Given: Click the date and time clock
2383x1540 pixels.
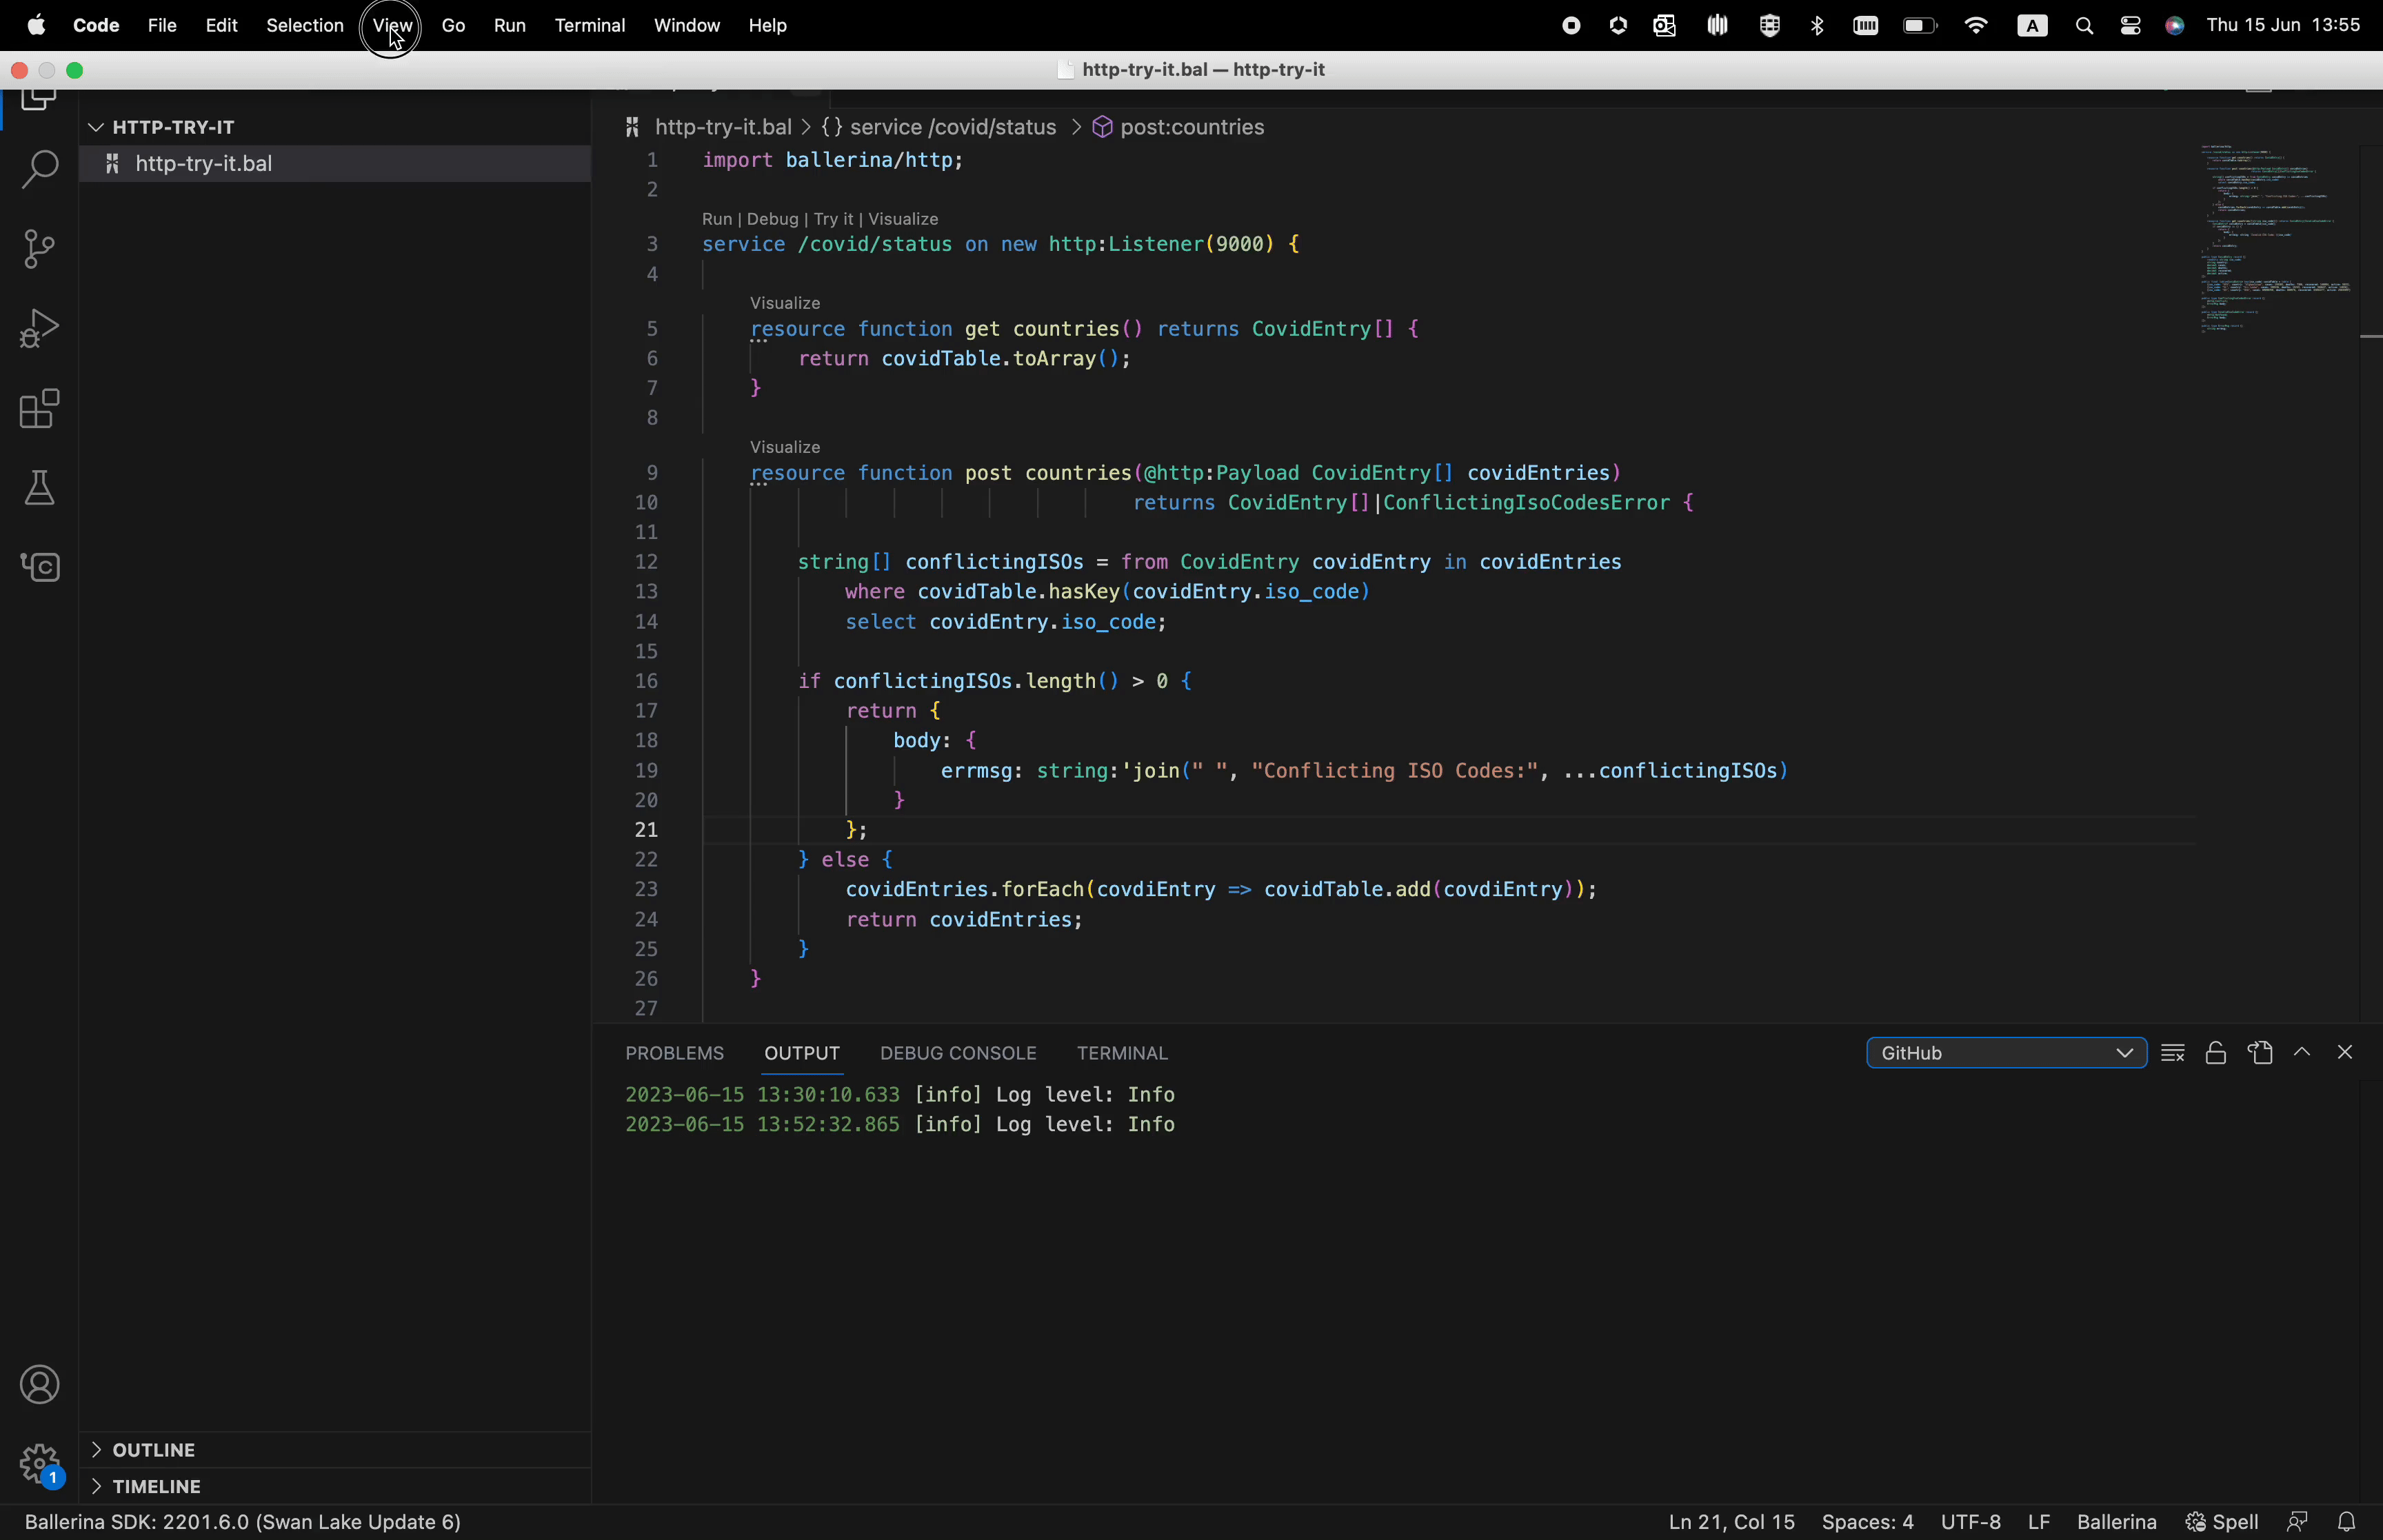Looking at the screenshot, I should coord(2283,26).
